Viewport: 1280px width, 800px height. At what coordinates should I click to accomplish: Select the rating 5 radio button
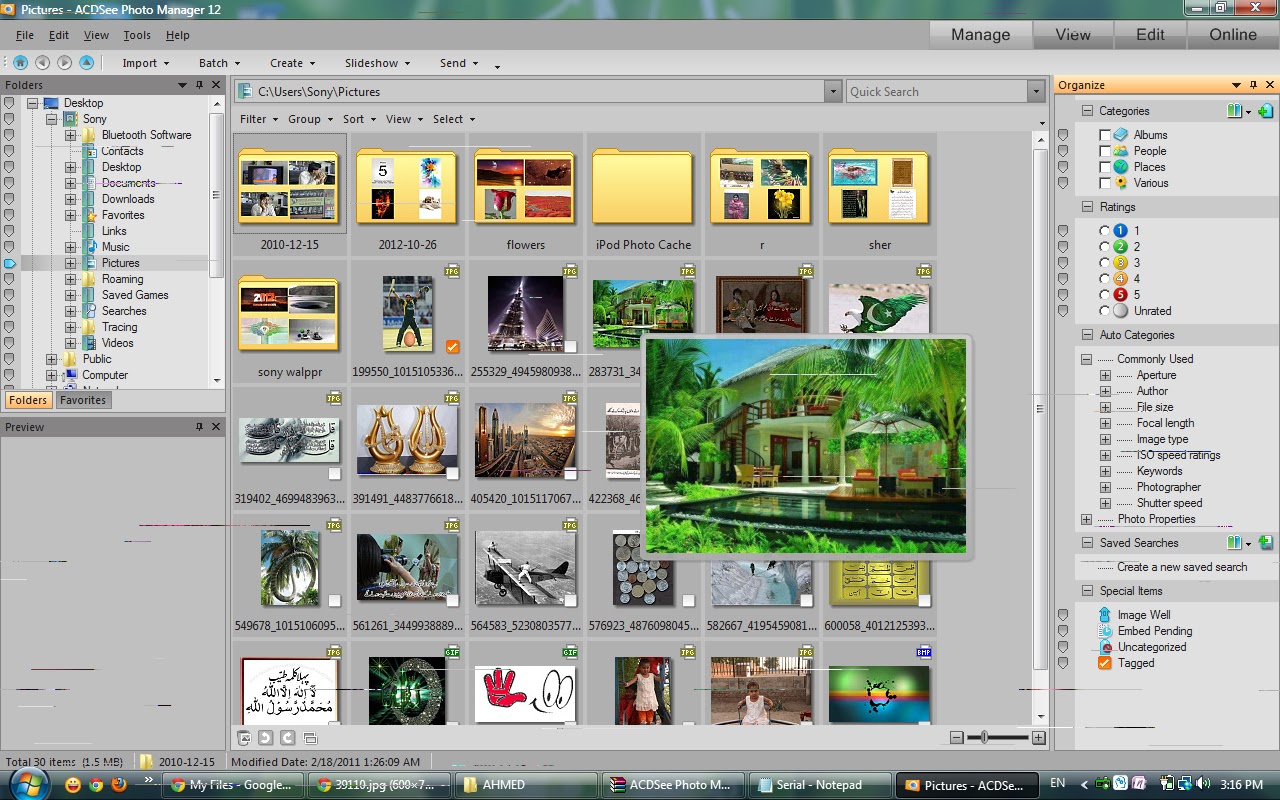(1105, 295)
